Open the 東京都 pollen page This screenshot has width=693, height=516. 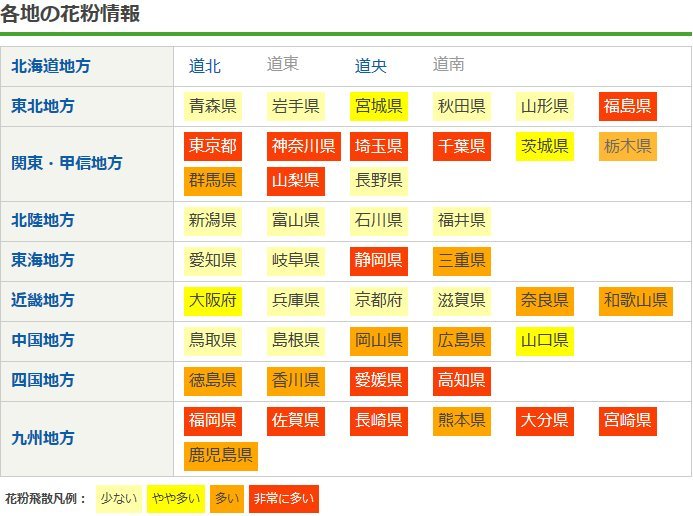213,147
